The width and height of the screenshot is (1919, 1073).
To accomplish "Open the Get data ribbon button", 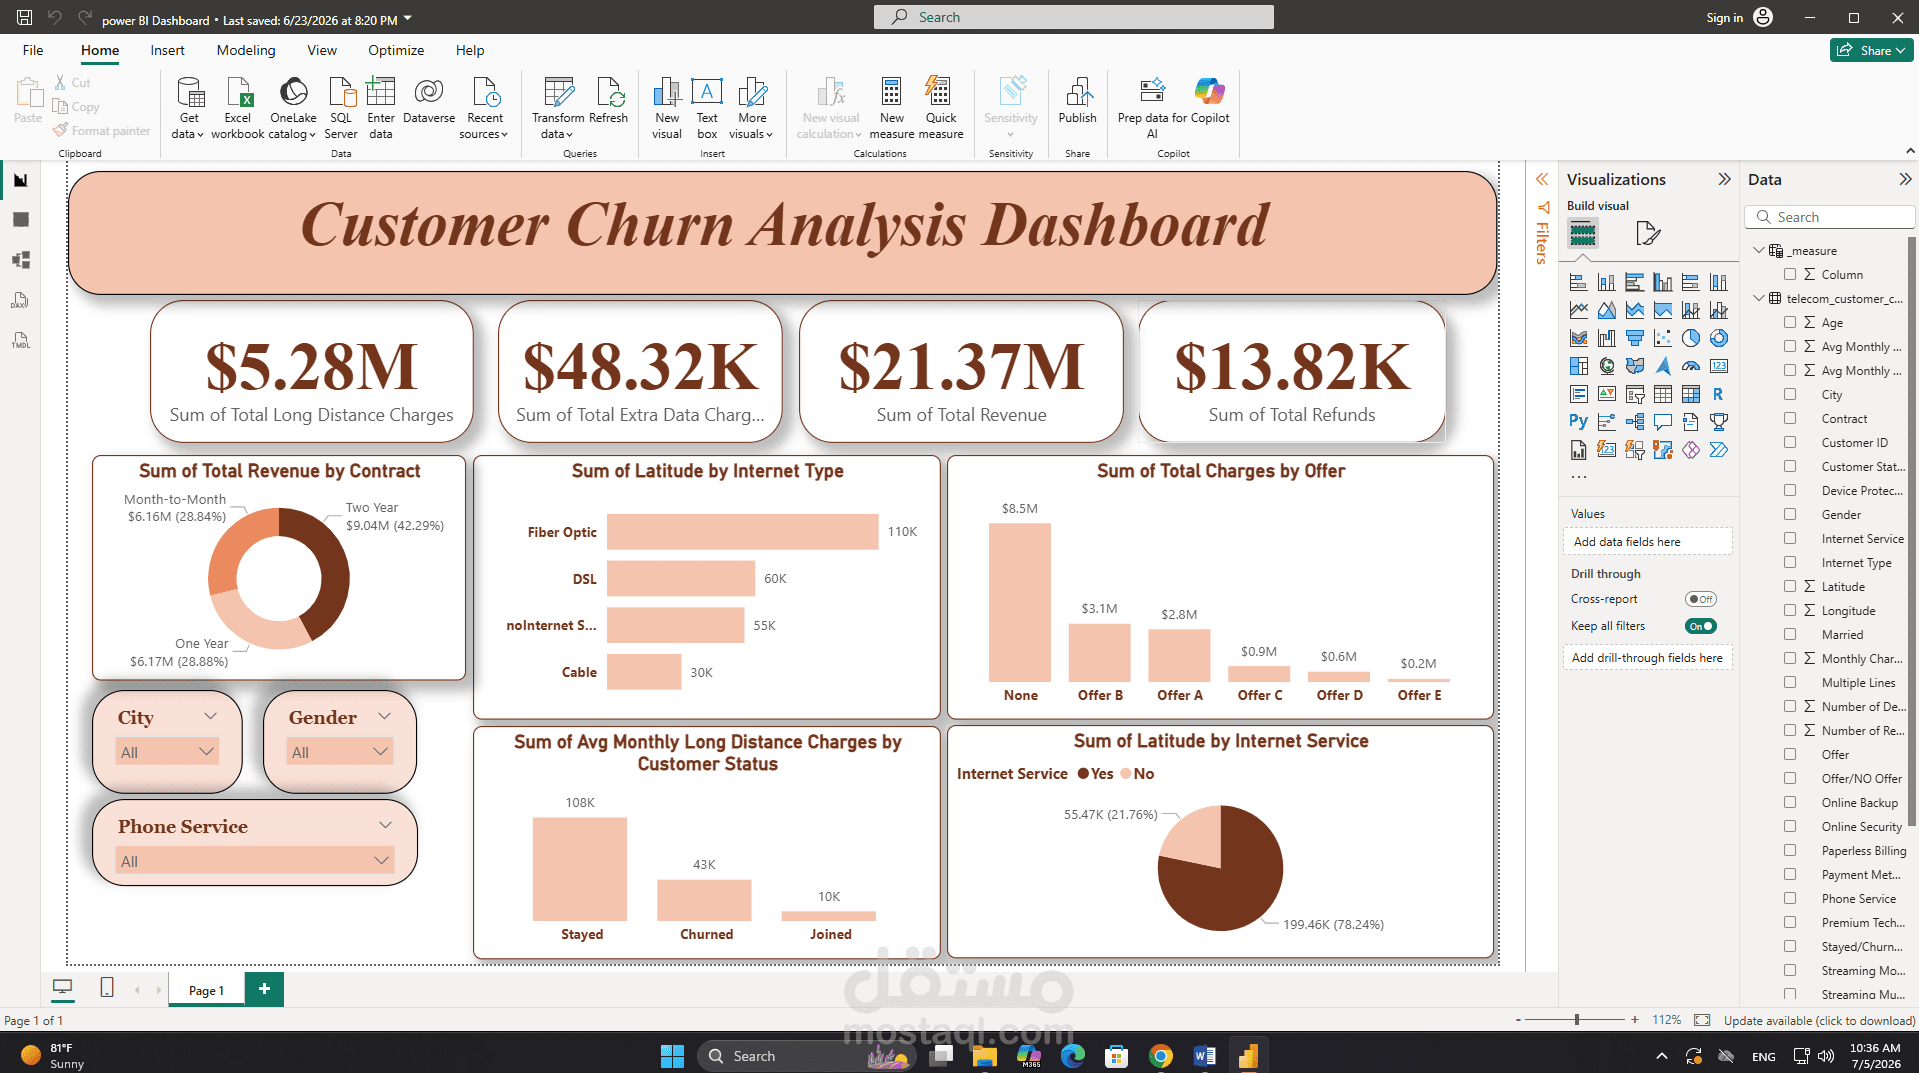I will click(188, 108).
